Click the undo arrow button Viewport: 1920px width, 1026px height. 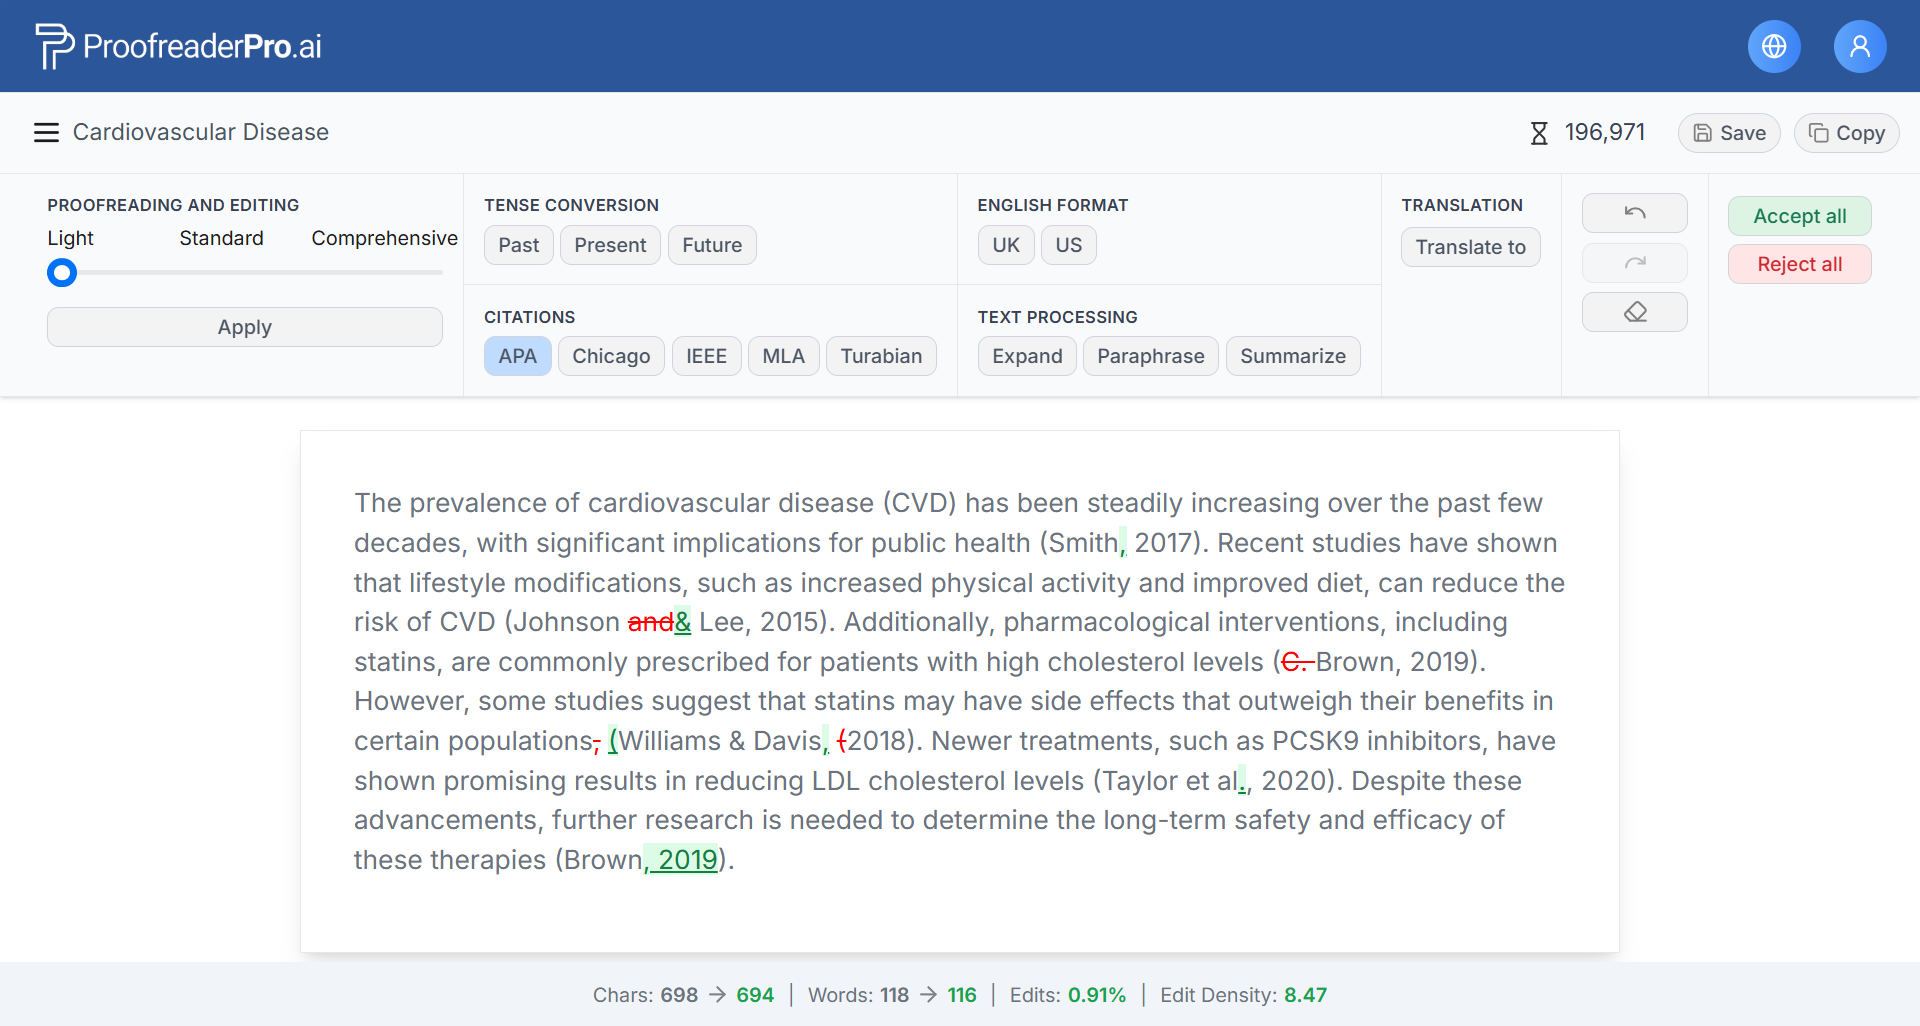[x=1634, y=213]
